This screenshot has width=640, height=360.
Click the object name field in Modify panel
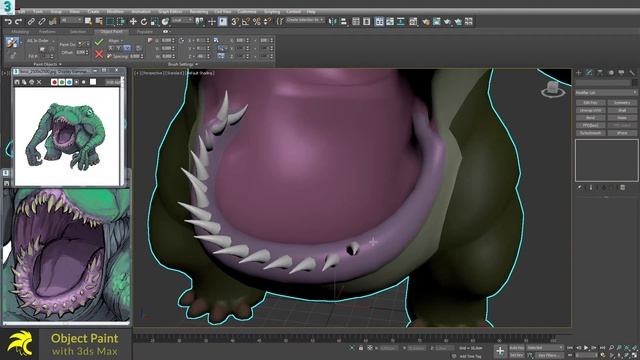coord(603,83)
